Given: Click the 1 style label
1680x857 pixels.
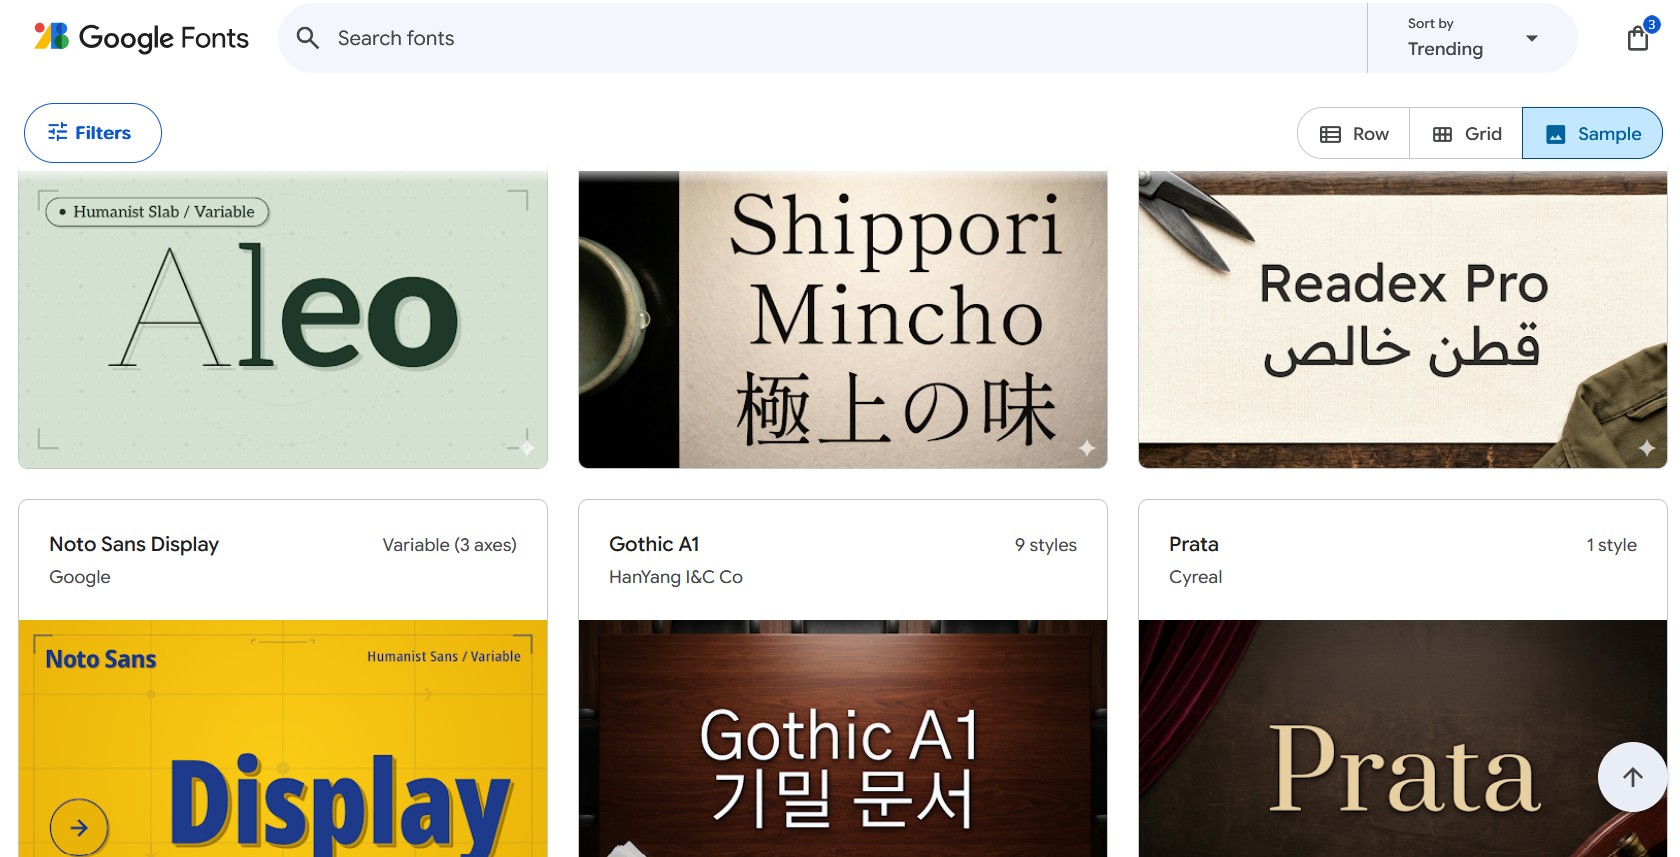Looking at the screenshot, I should 1612,545.
